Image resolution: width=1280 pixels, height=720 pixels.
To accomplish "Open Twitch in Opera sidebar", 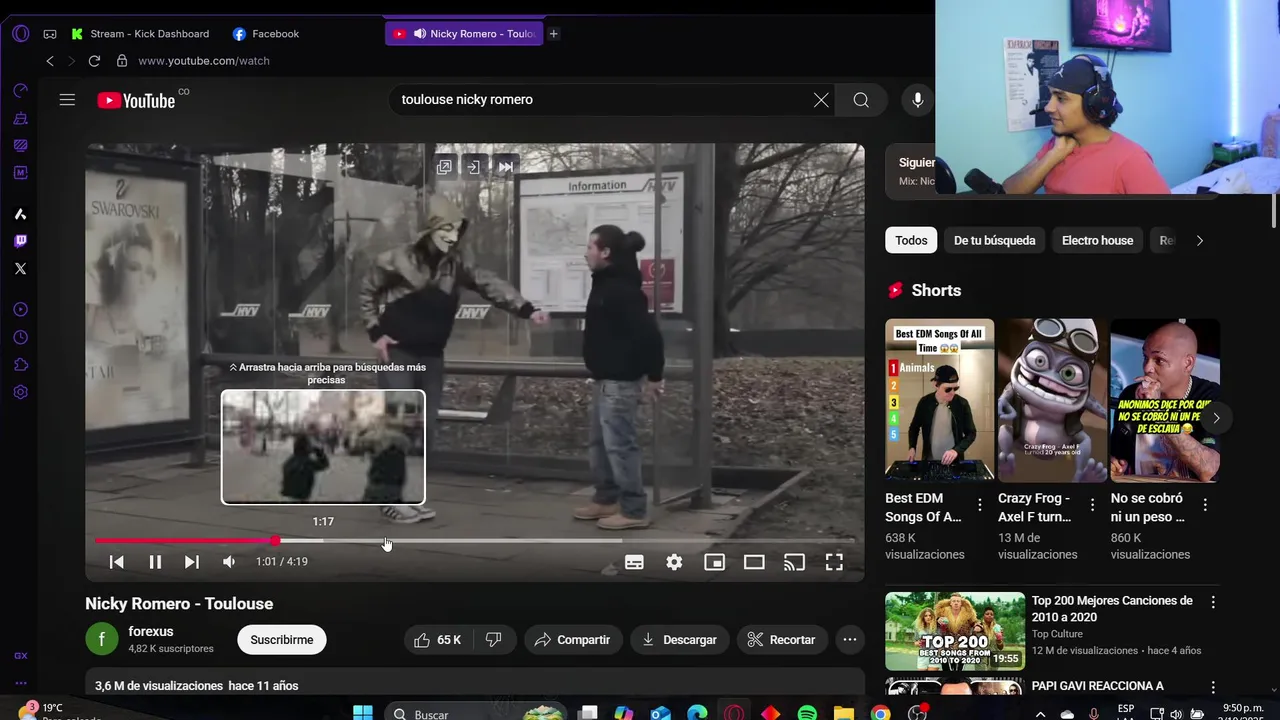I will [x=20, y=241].
